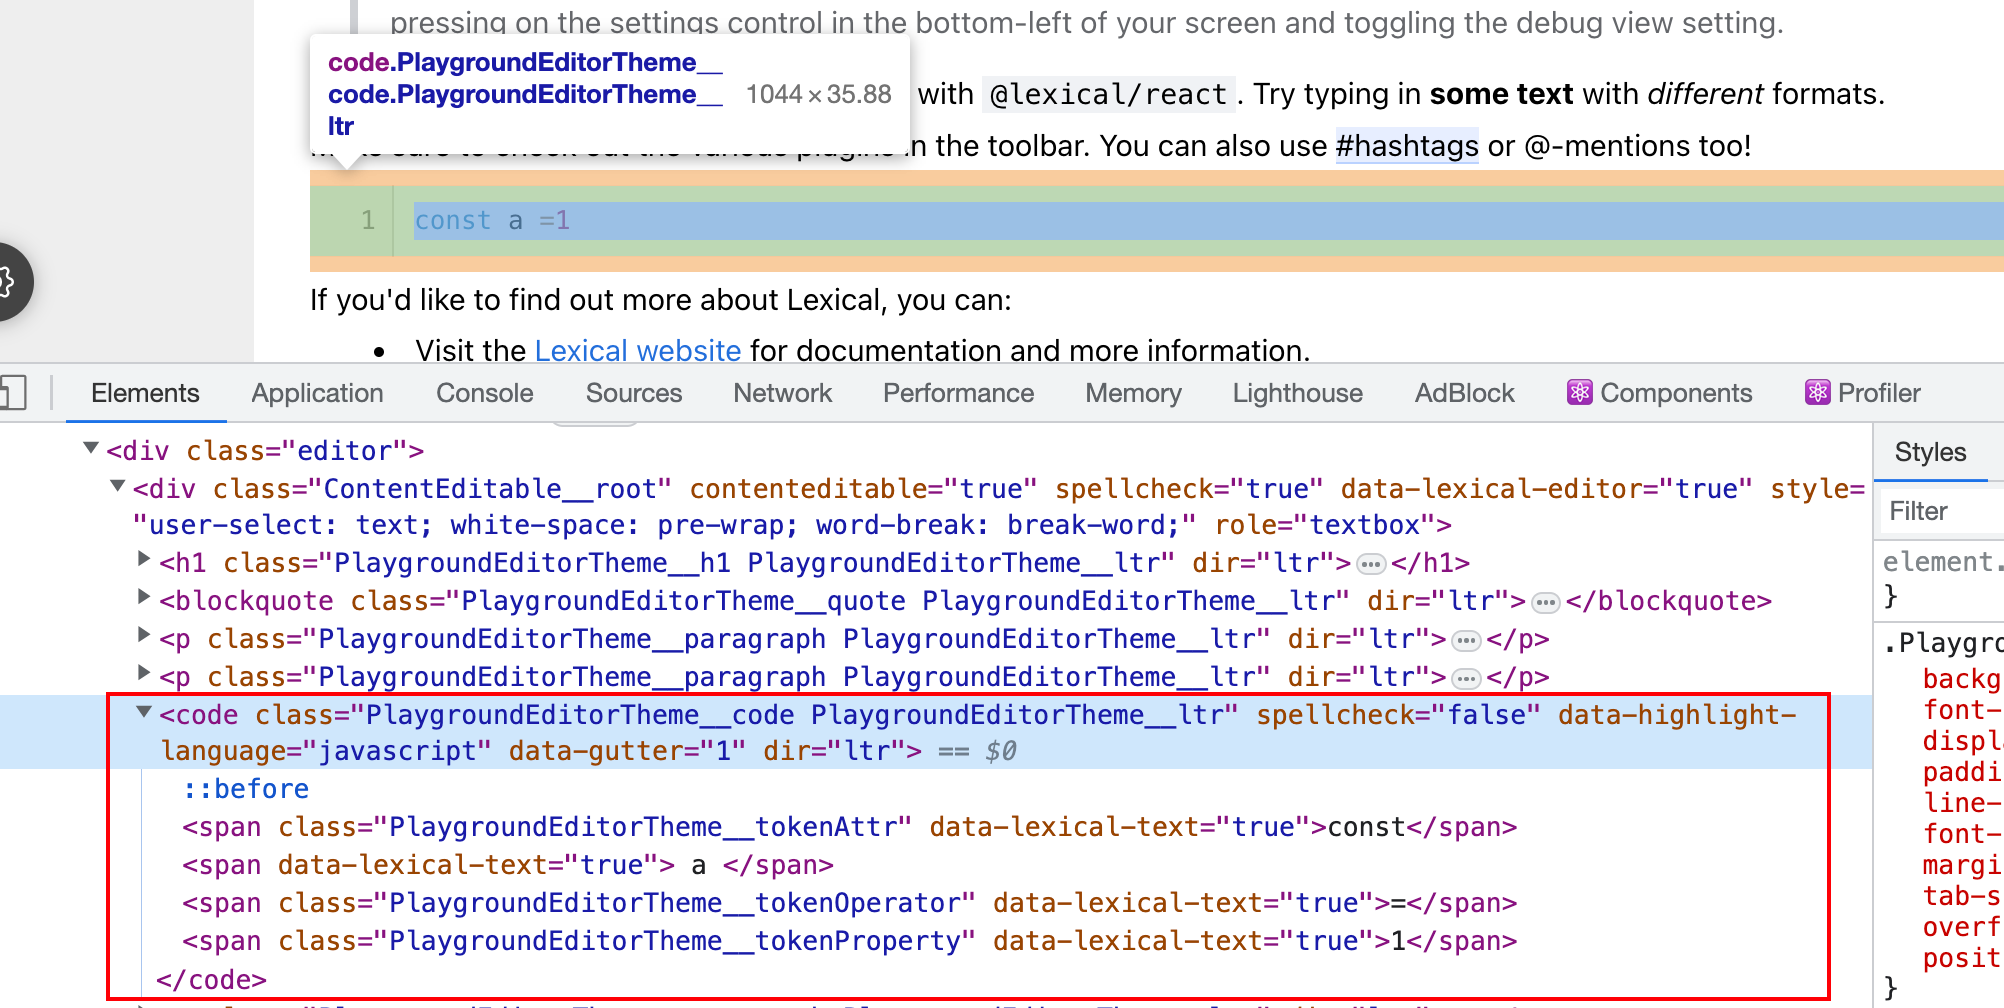Click the React atom icon on Profiler tab
Viewport: 2004px width, 1008px height.
pos(1818,393)
